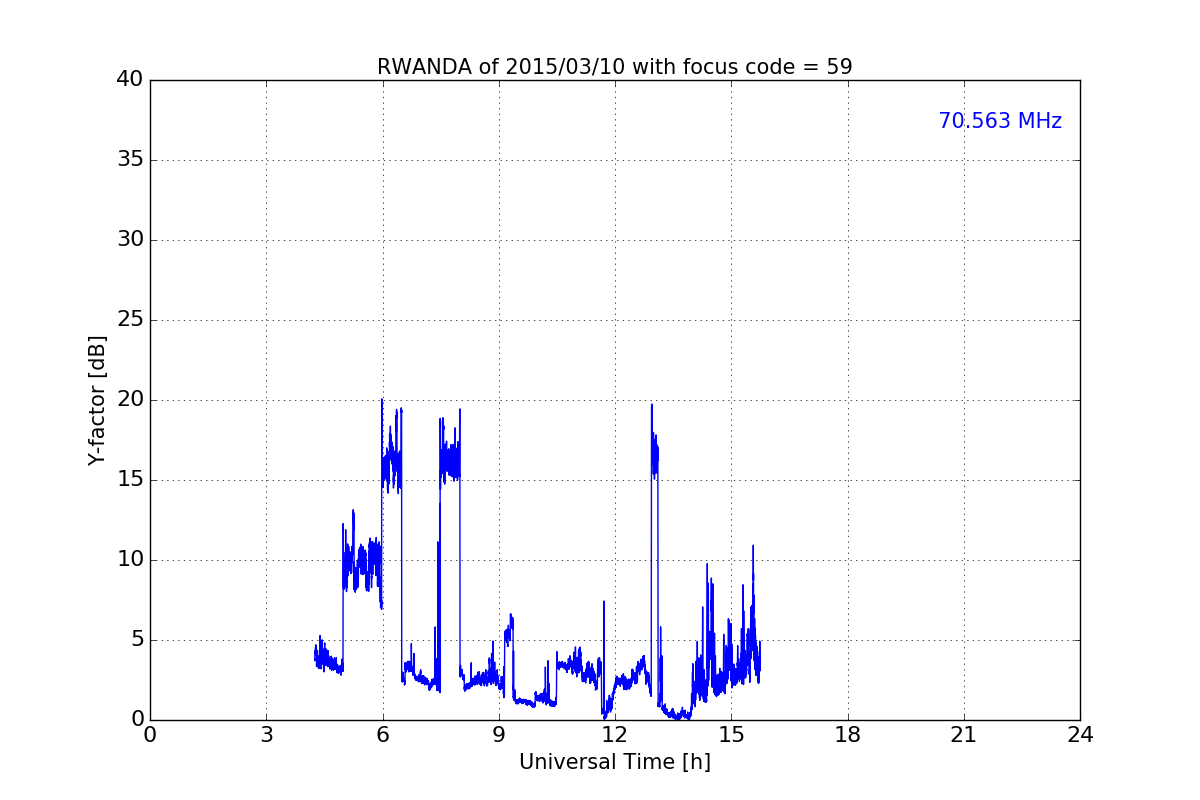Click x-axis tick label 18

848,735
